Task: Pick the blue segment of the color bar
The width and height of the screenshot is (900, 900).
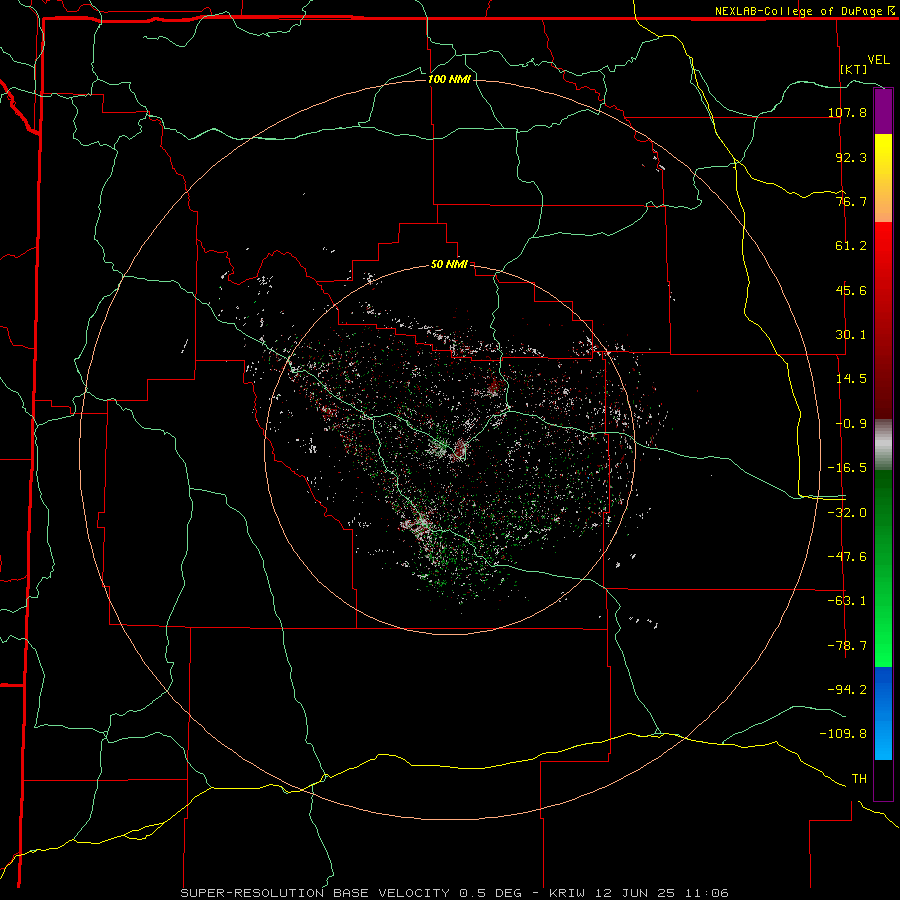Action: point(883,713)
